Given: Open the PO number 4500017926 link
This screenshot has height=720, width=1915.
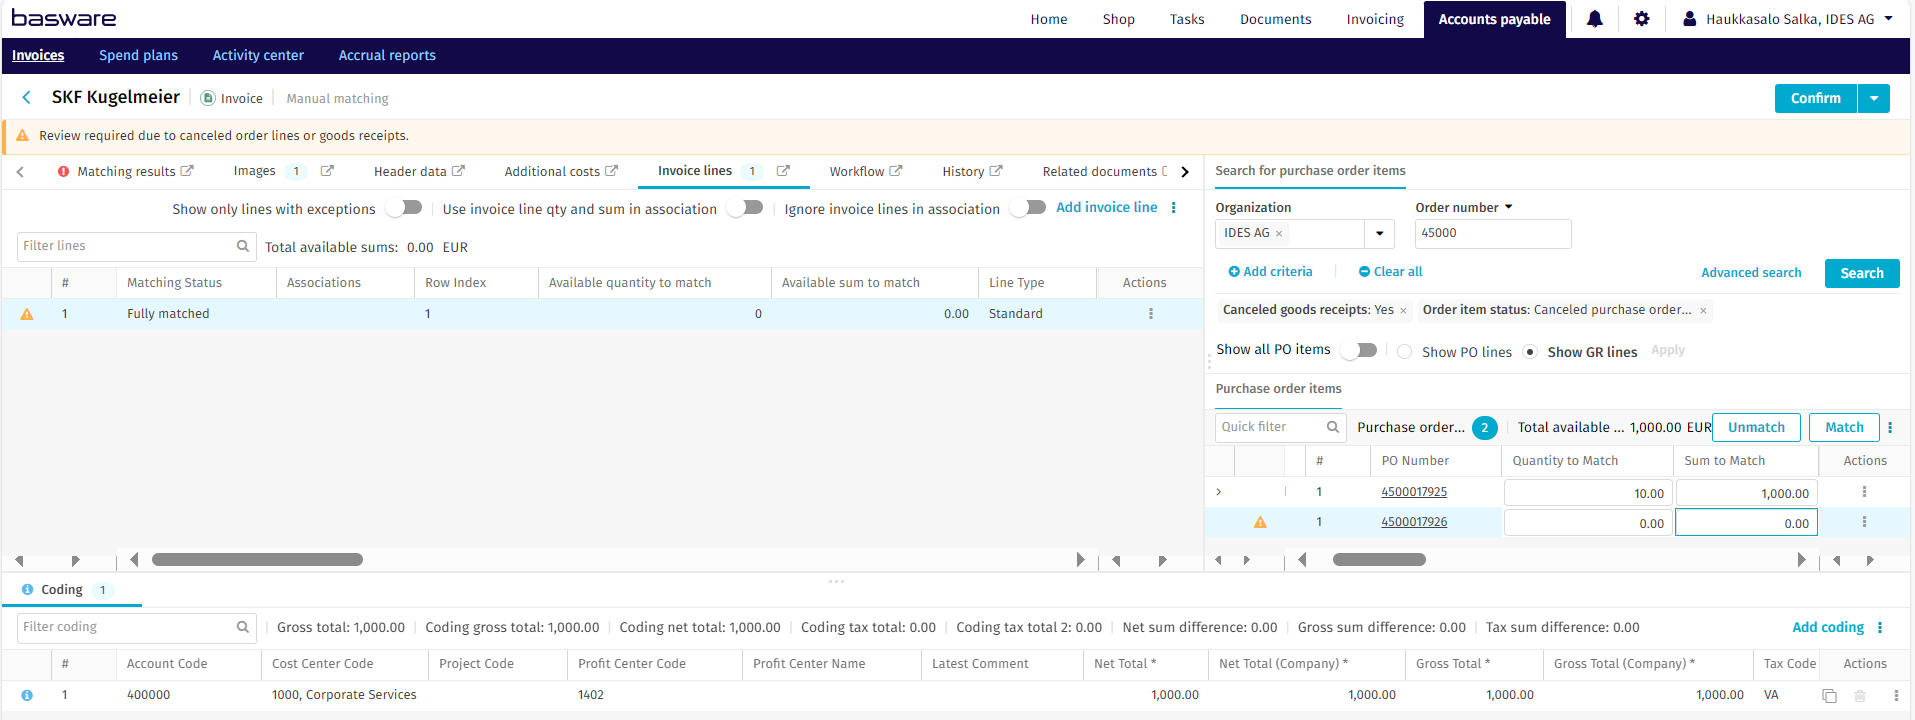Looking at the screenshot, I should point(1414,522).
